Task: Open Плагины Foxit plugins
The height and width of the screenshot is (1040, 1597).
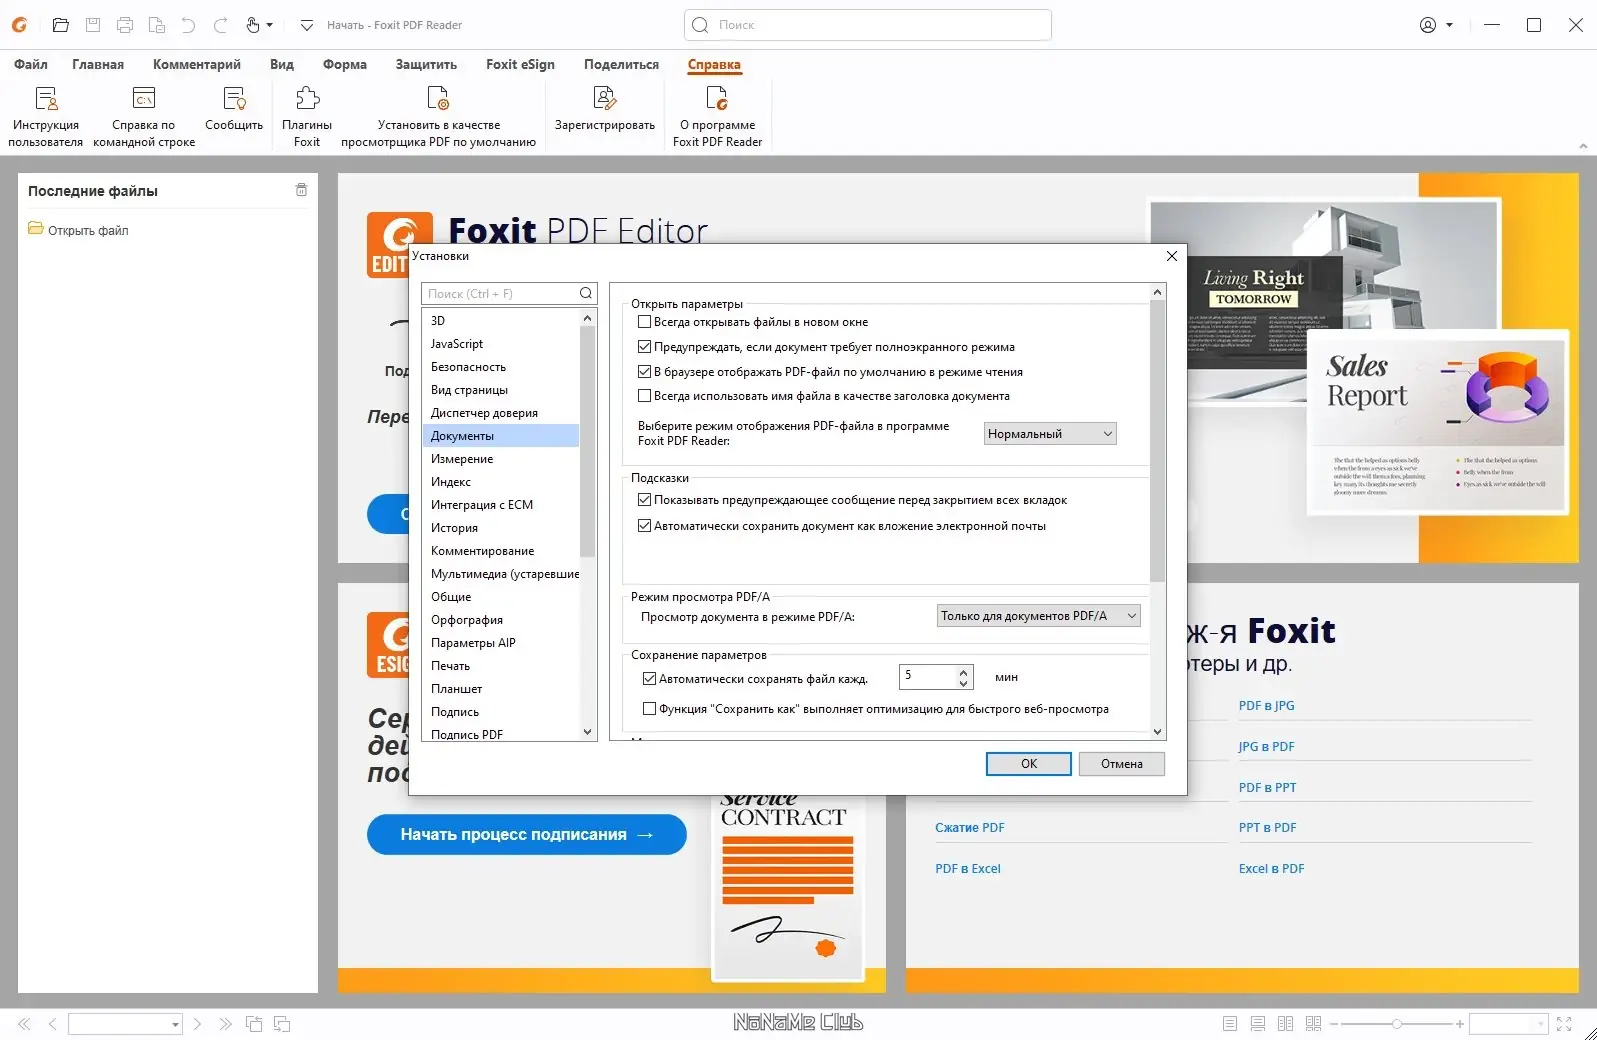Action: (x=307, y=116)
